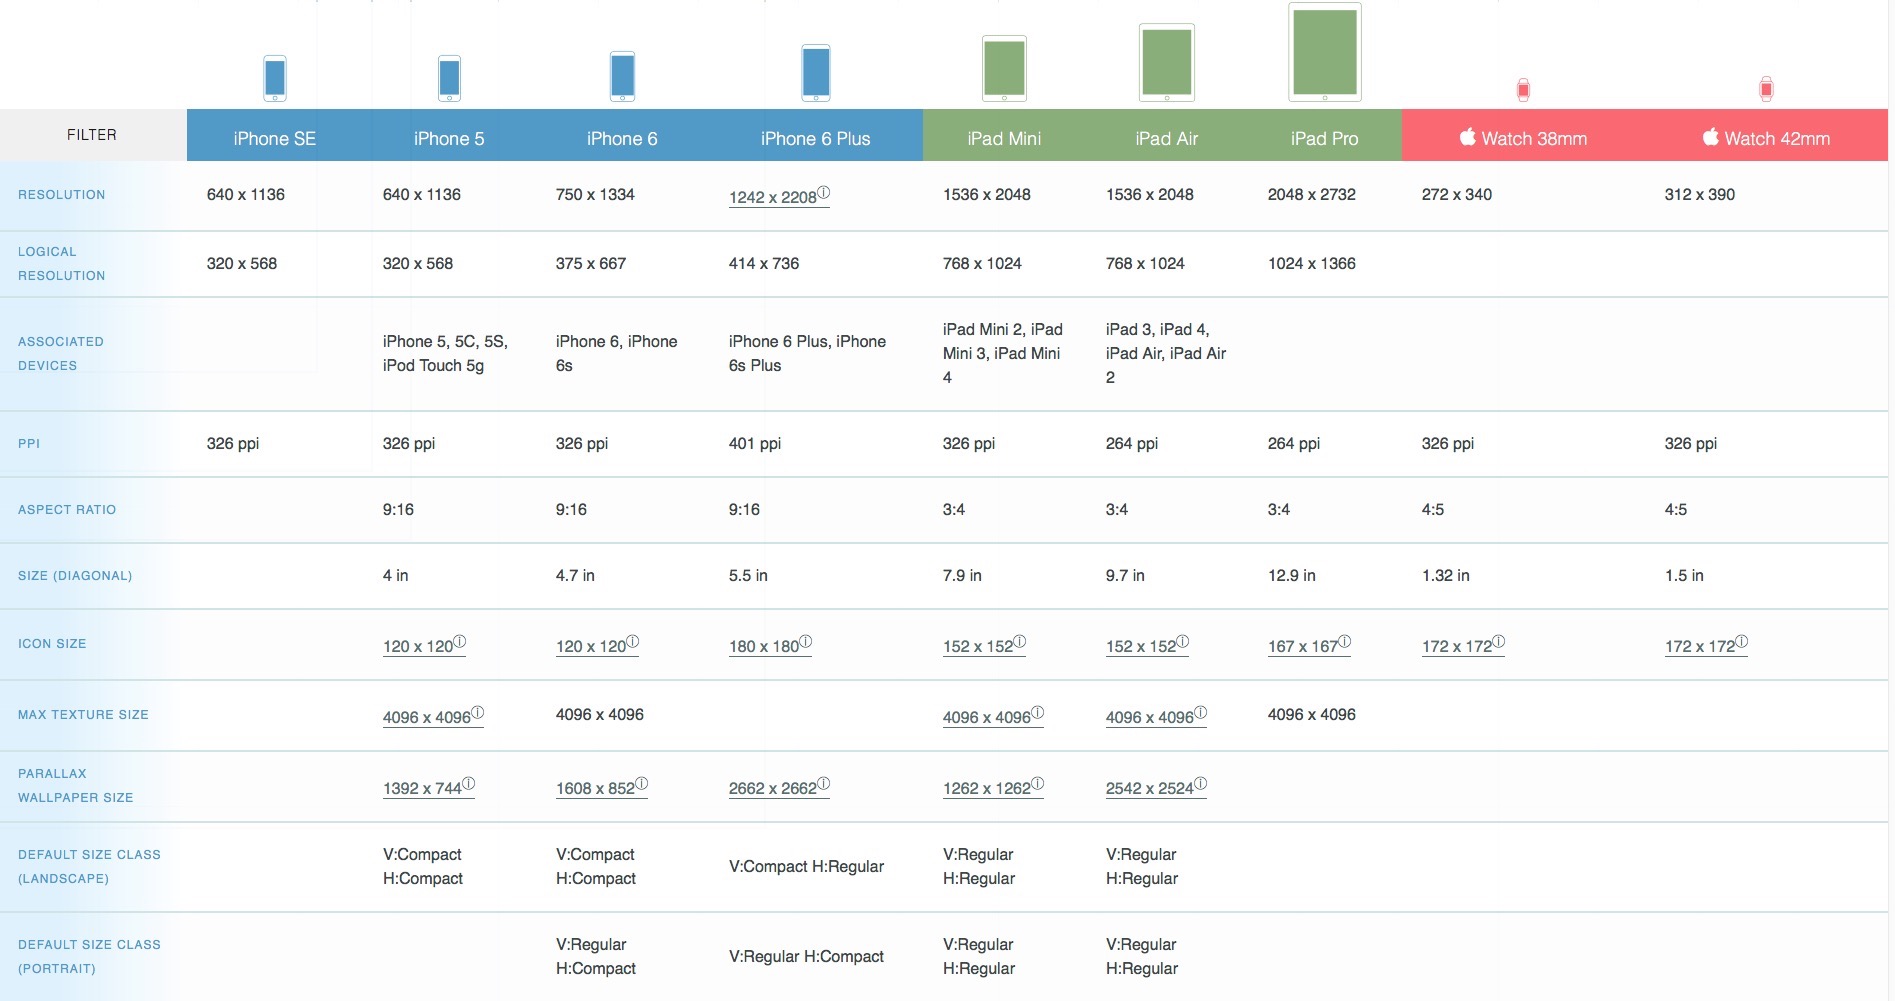The width and height of the screenshot is (1895, 1001).
Task: Click the 1392 x 744 parallax wallpaper link
Action: click(x=422, y=788)
